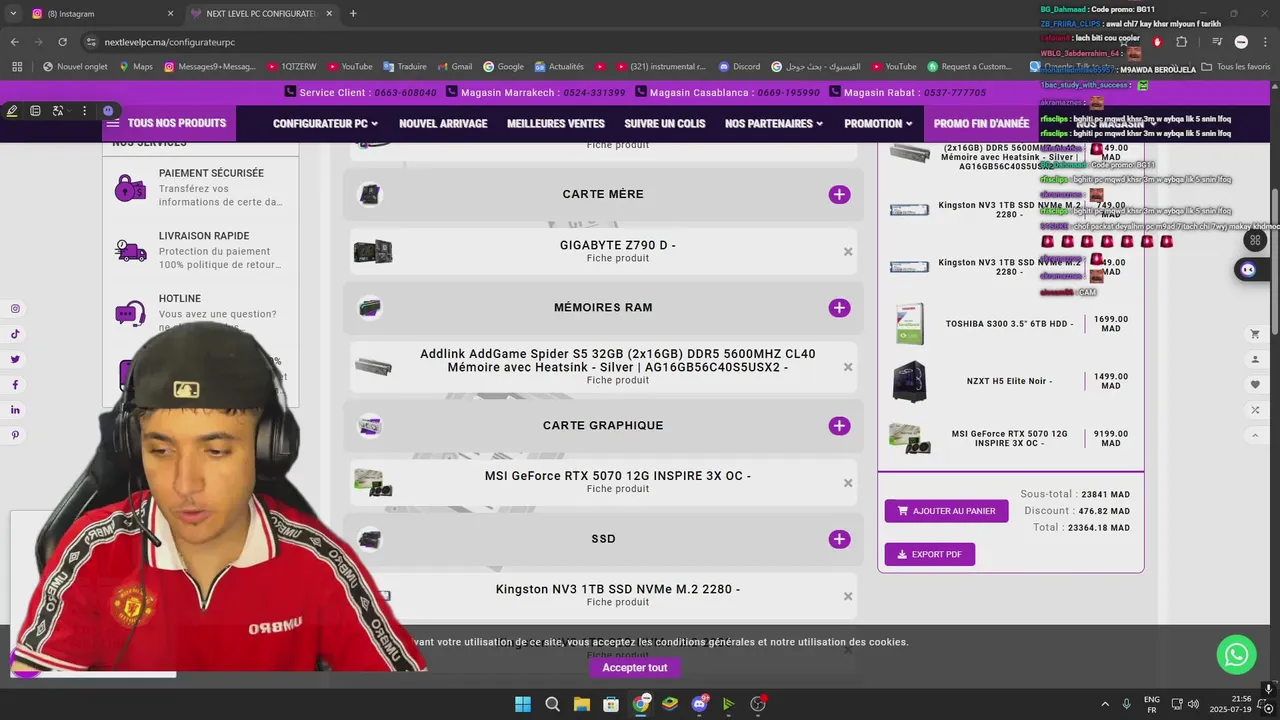This screenshot has height=720, width=1280.
Task: Open Actualités bookmark
Action: tap(558, 67)
